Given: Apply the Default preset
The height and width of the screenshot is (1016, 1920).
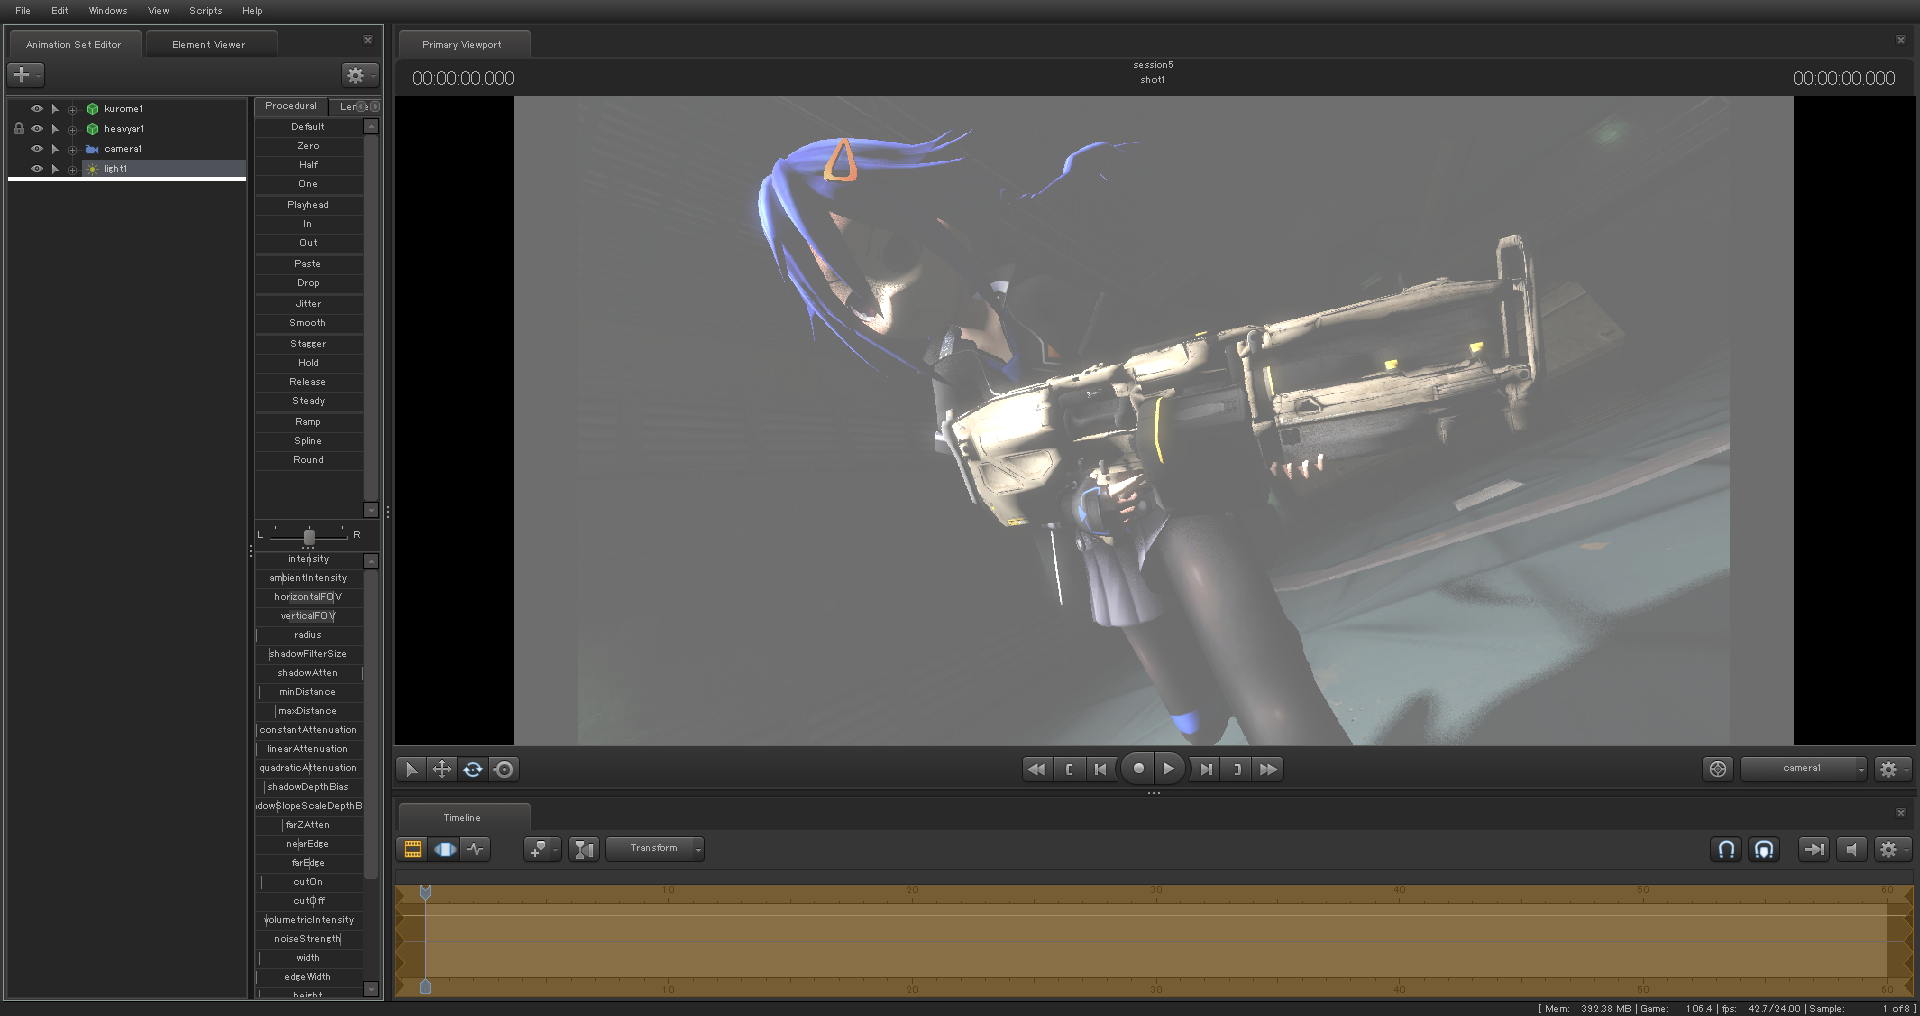Looking at the screenshot, I should 308,127.
